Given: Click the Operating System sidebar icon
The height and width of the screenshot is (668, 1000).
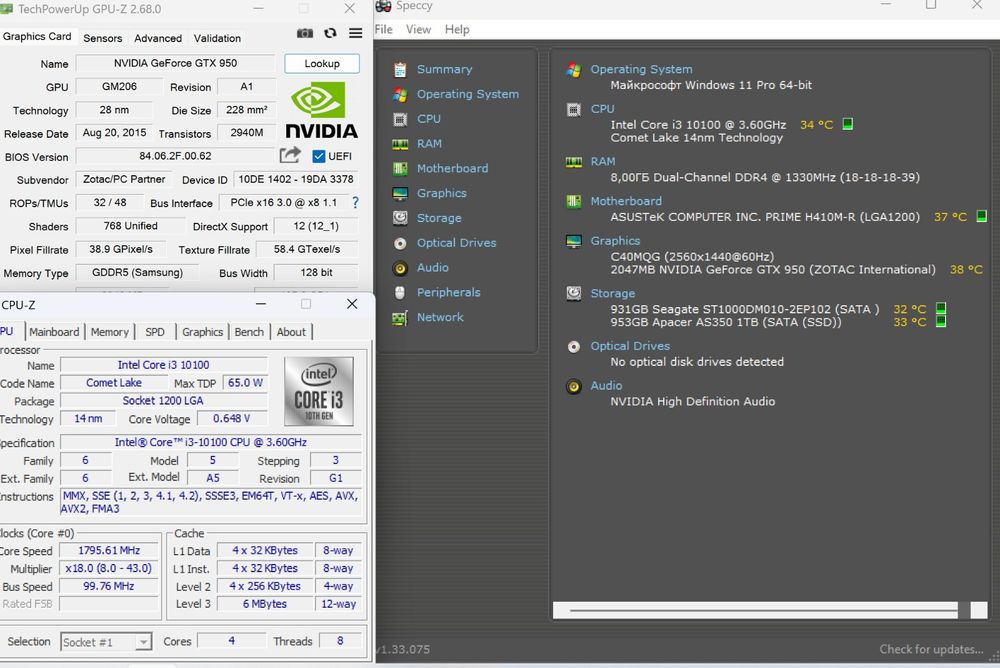Looking at the screenshot, I should pyautogui.click(x=400, y=94).
